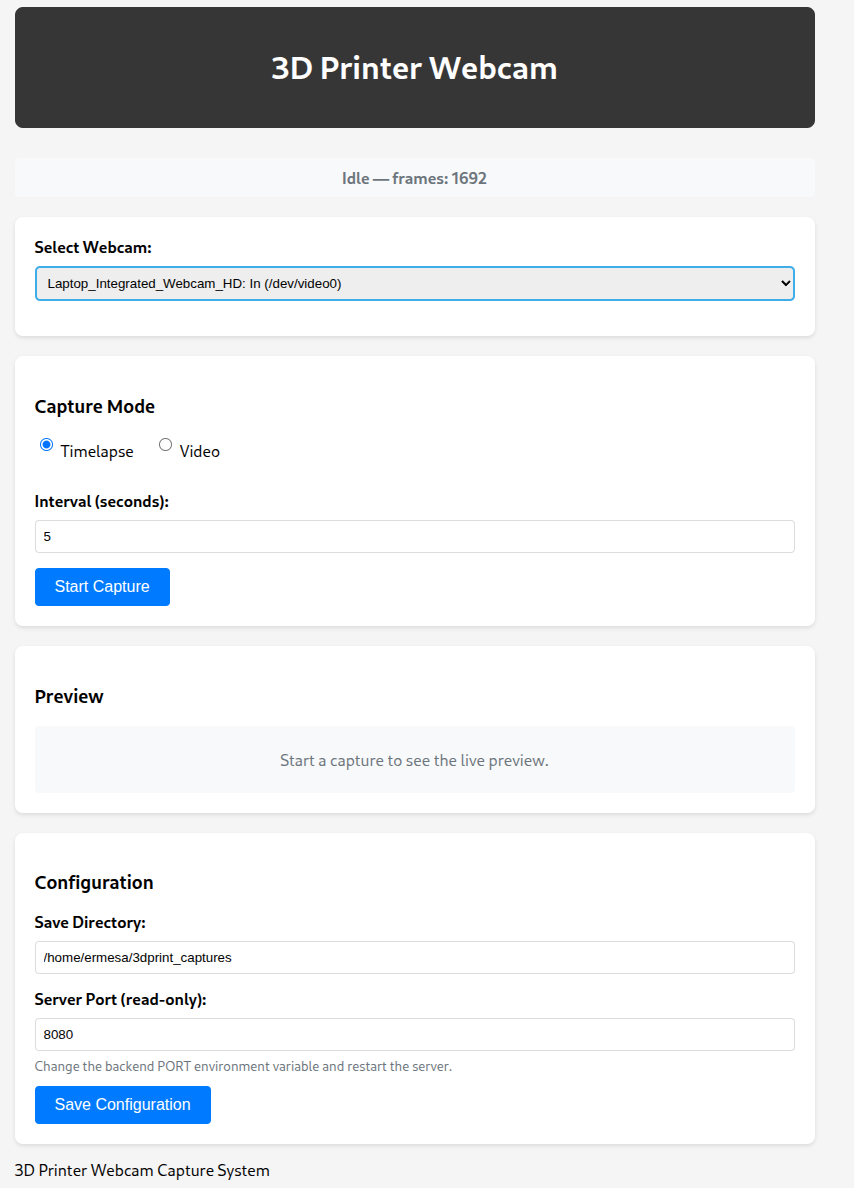
Task: Click the Start Capture button
Action: [x=102, y=587]
